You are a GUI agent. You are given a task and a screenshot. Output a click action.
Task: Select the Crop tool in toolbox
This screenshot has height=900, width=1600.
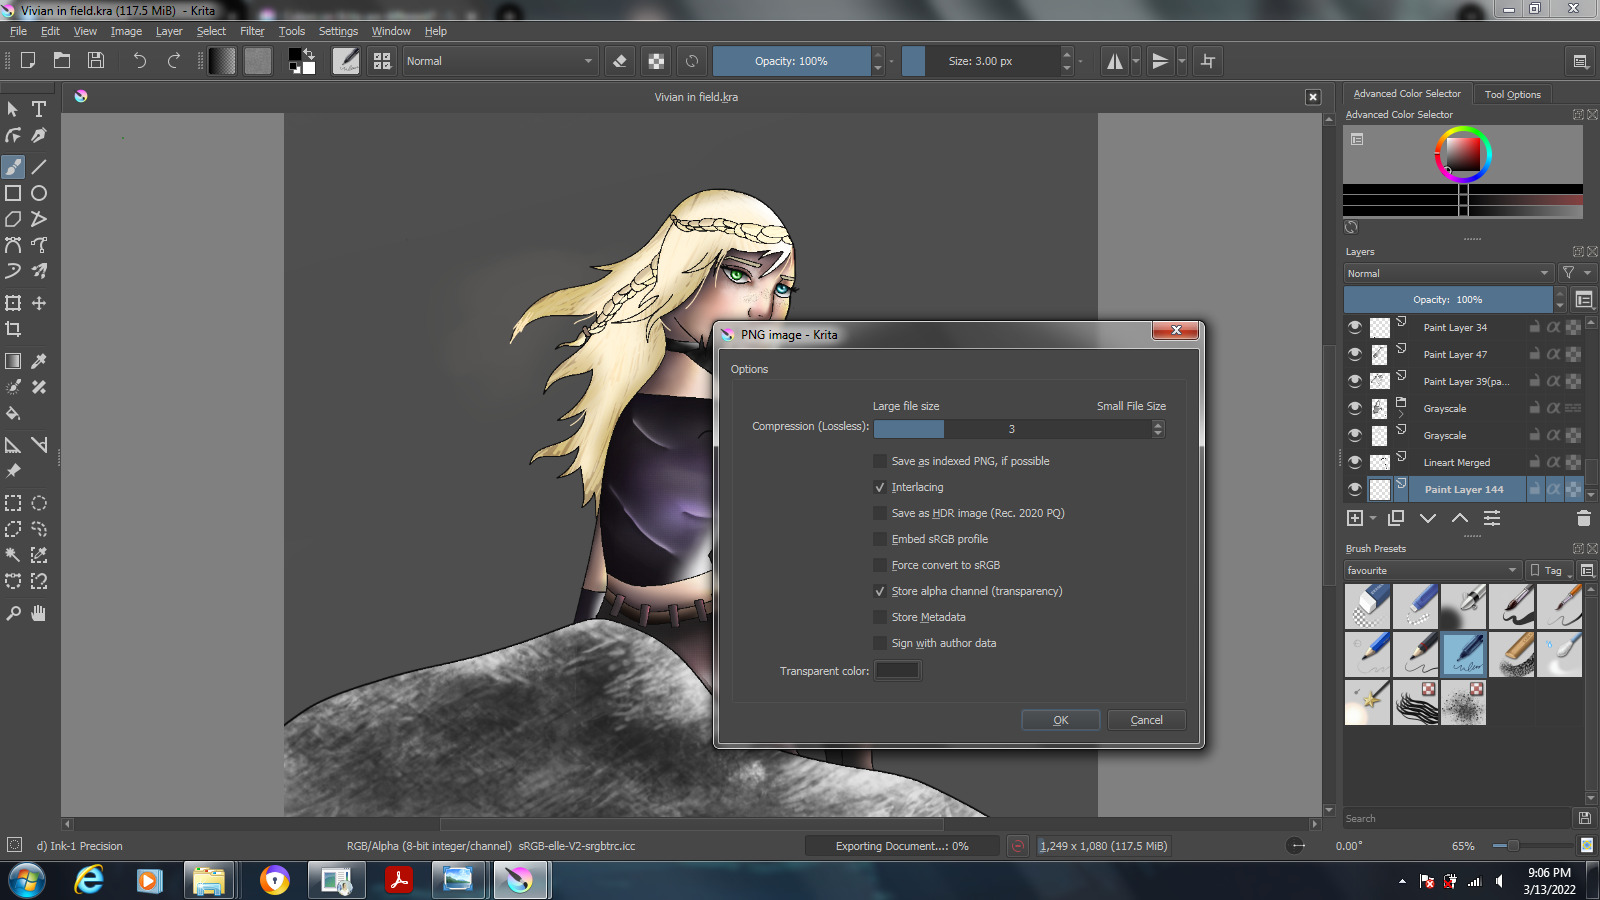coord(13,329)
